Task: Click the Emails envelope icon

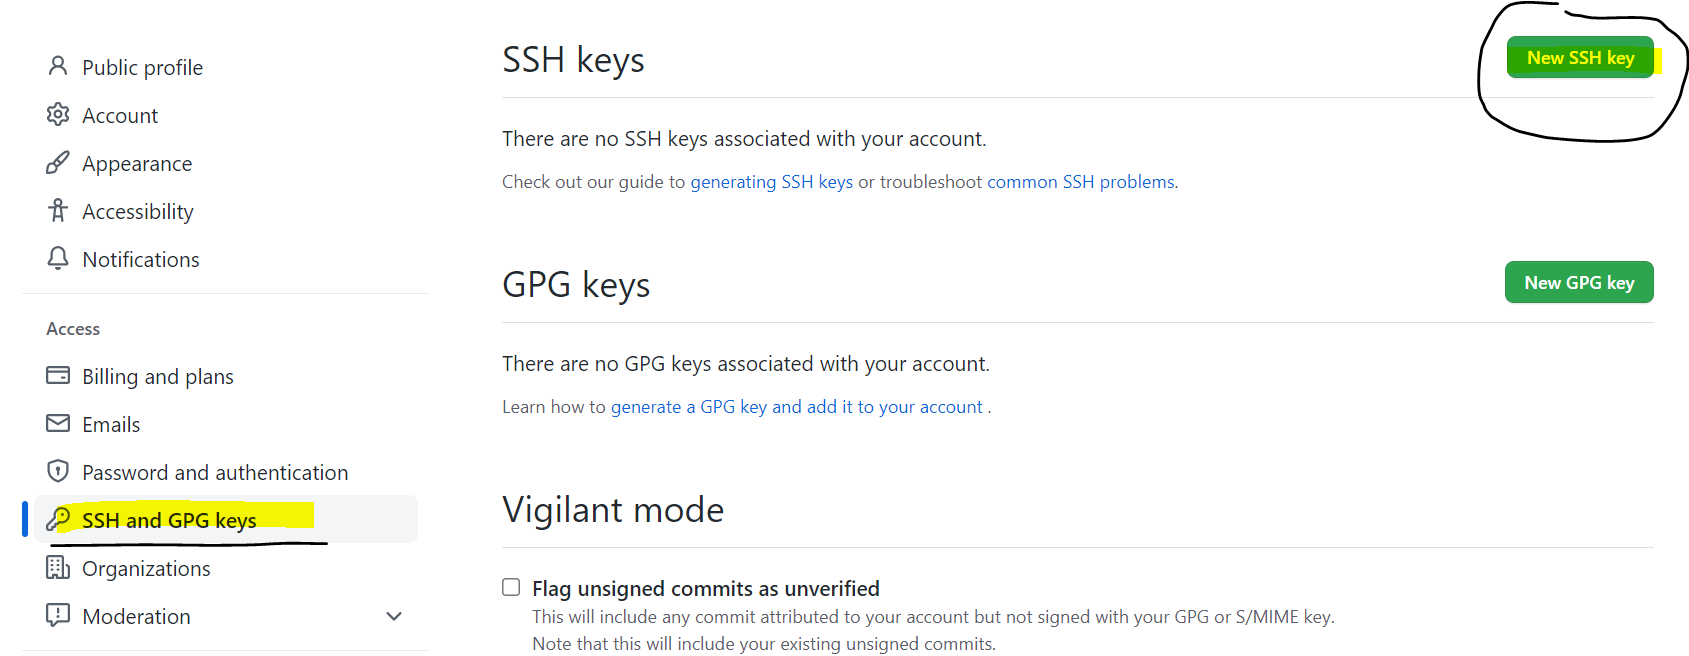Action: (x=58, y=424)
